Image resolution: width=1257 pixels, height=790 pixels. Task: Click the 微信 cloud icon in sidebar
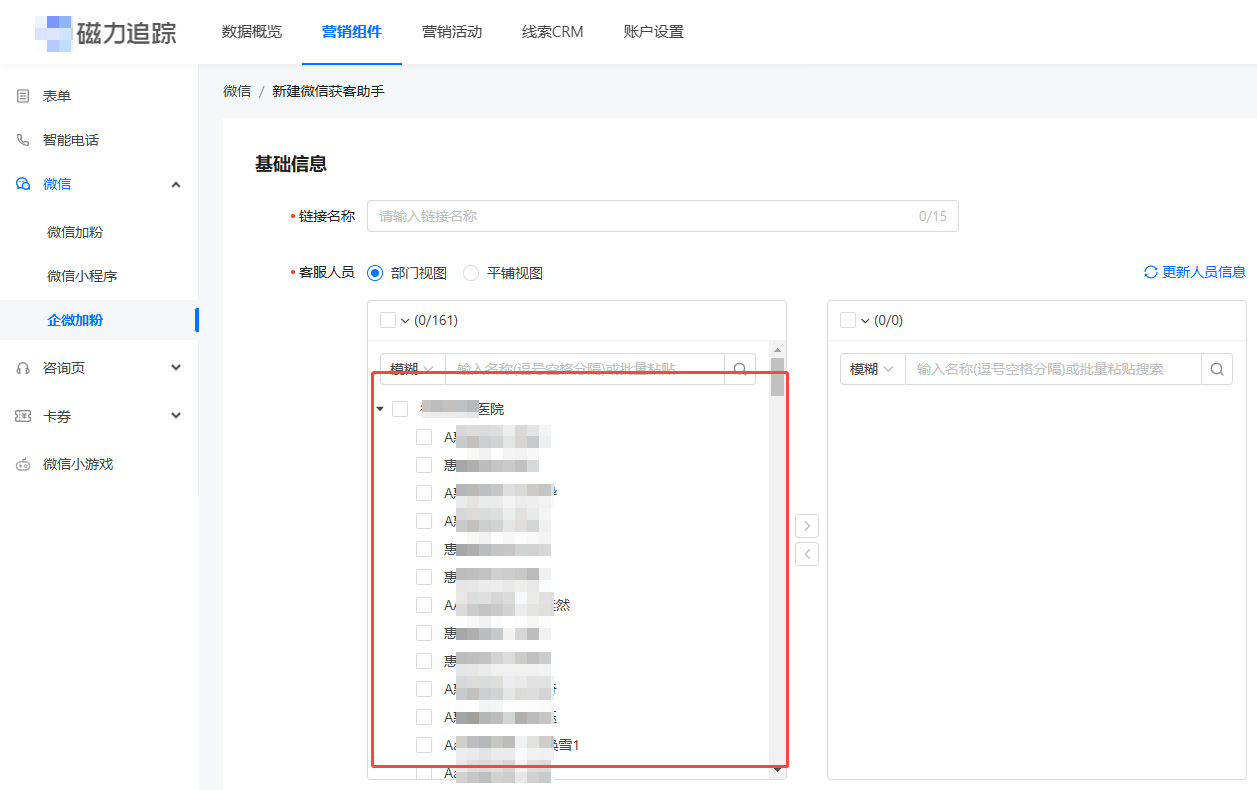21,184
